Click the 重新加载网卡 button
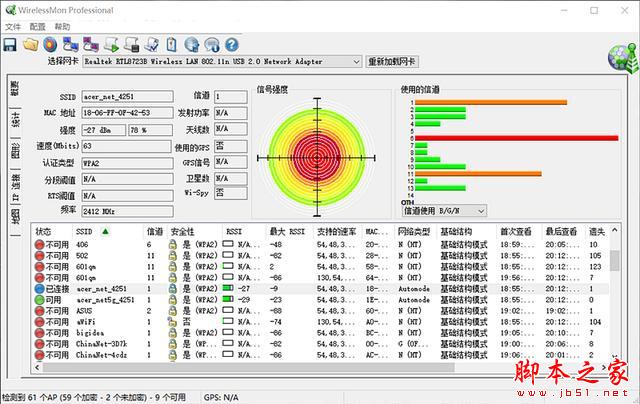The width and height of the screenshot is (640, 404). [x=392, y=62]
